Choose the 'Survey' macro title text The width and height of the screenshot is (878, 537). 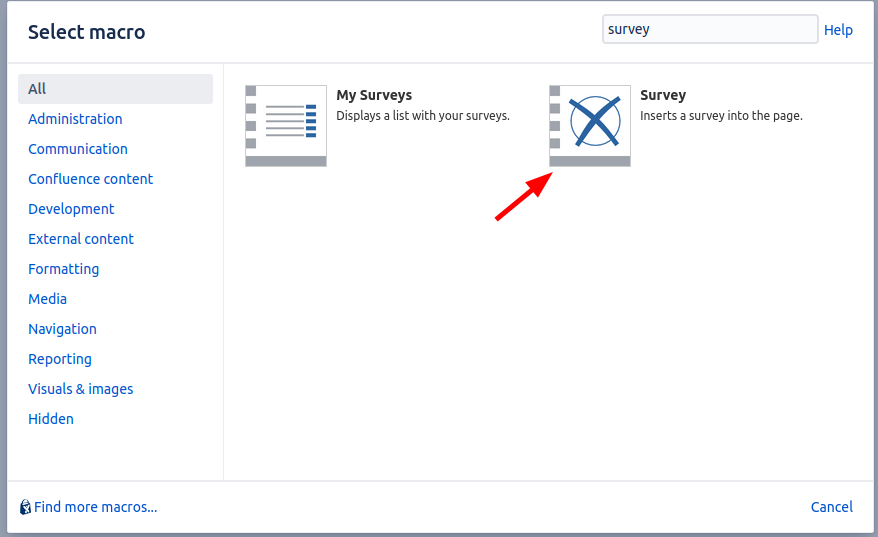(x=662, y=95)
